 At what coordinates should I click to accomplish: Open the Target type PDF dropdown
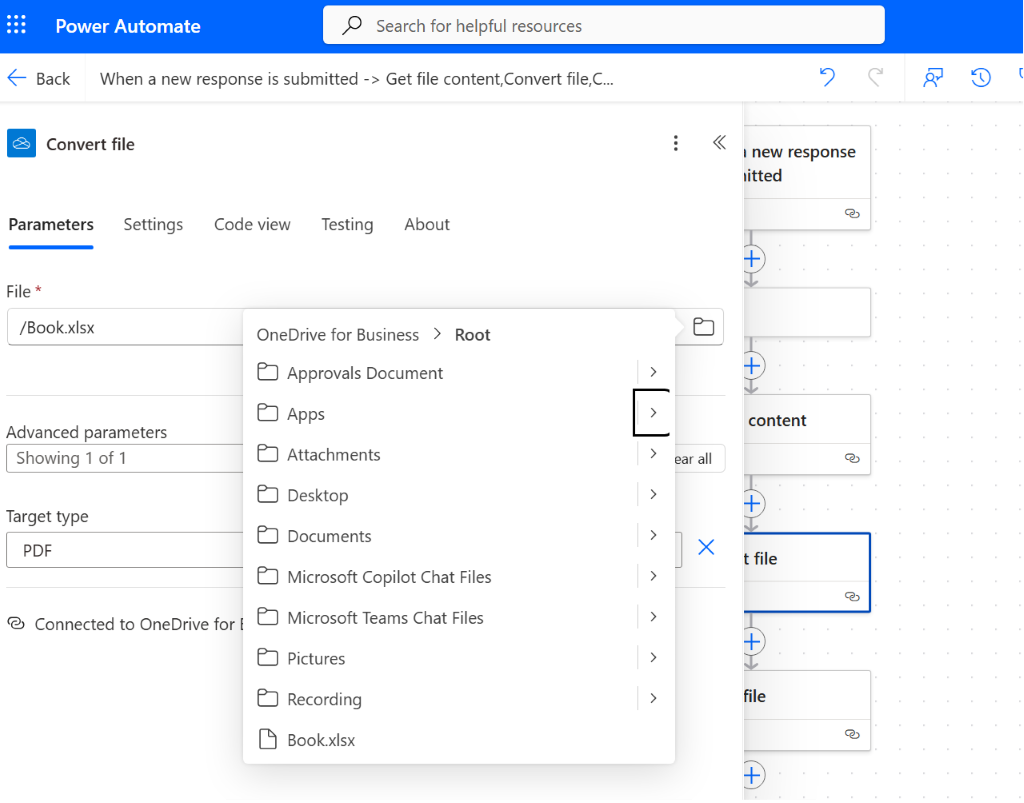point(124,550)
